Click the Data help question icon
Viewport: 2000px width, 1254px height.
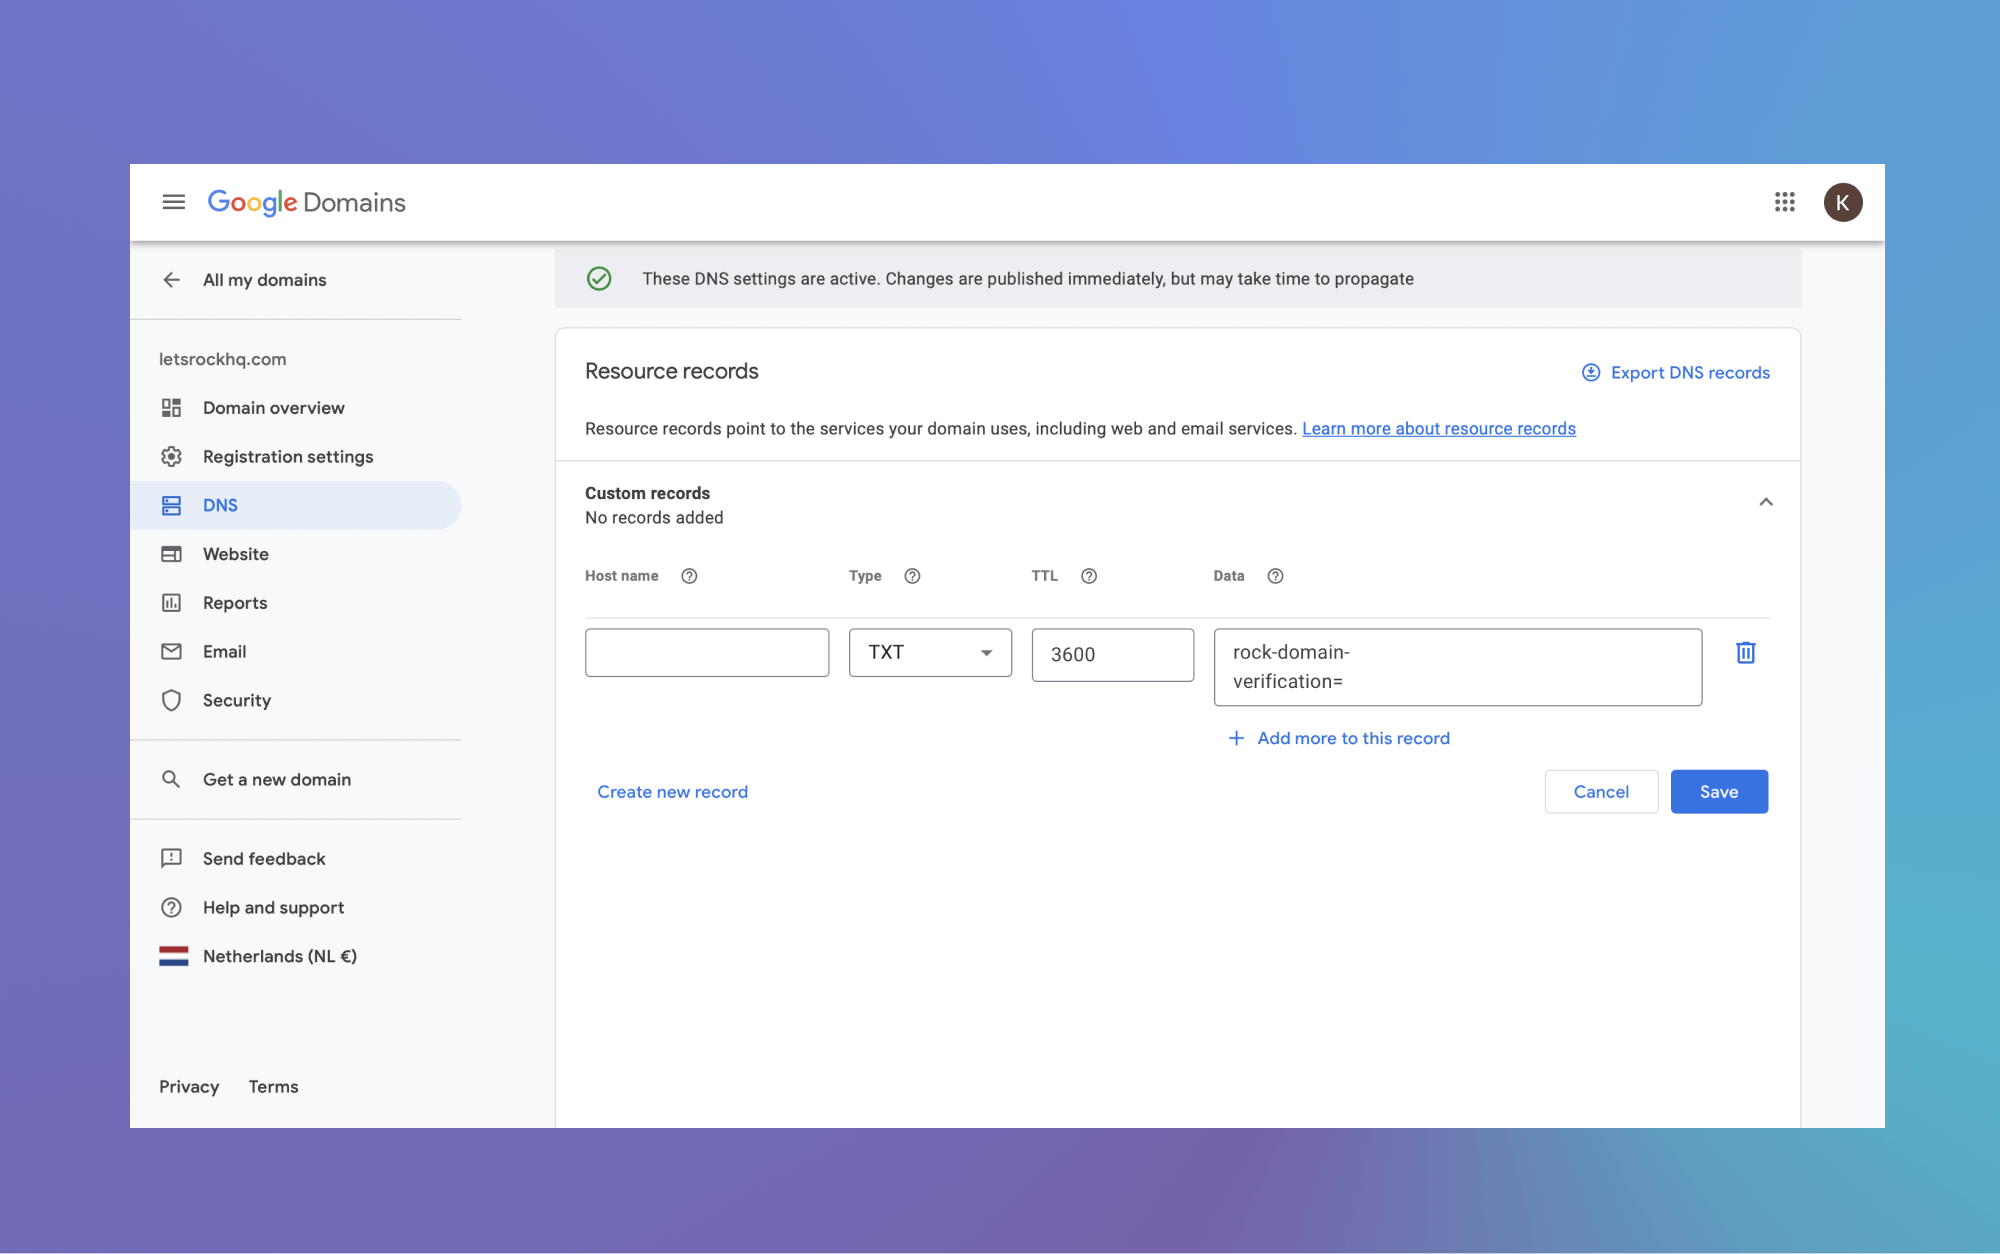click(x=1275, y=576)
